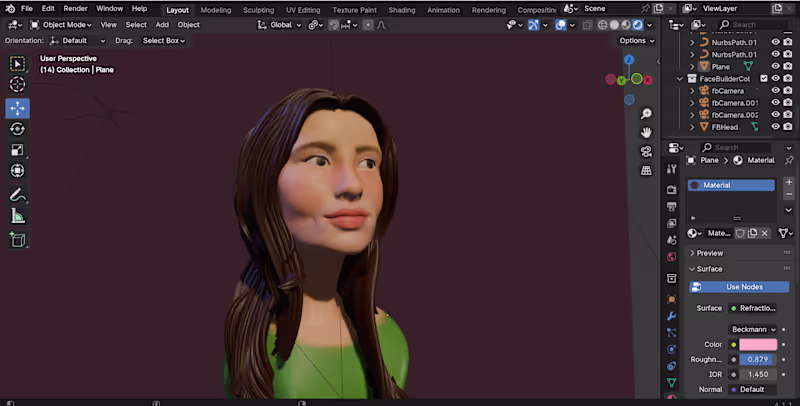Image resolution: width=800 pixels, height=406 pixels.
Task: Open Orientation Default dropdown
Action: click(x=78, y=41)
